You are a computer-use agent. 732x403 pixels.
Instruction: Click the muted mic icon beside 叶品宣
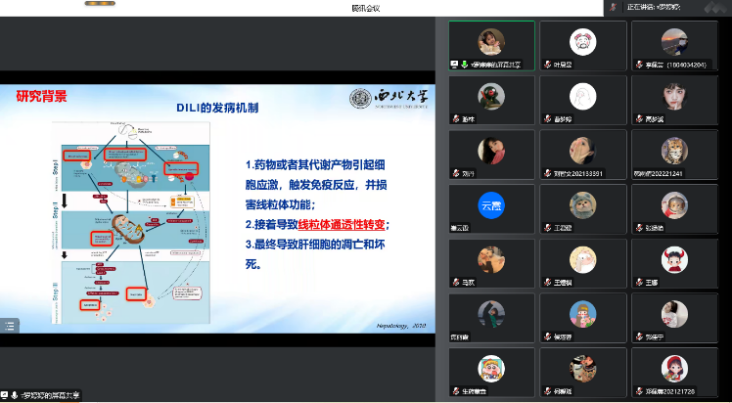pyautogui.click(x=546, y=64)
